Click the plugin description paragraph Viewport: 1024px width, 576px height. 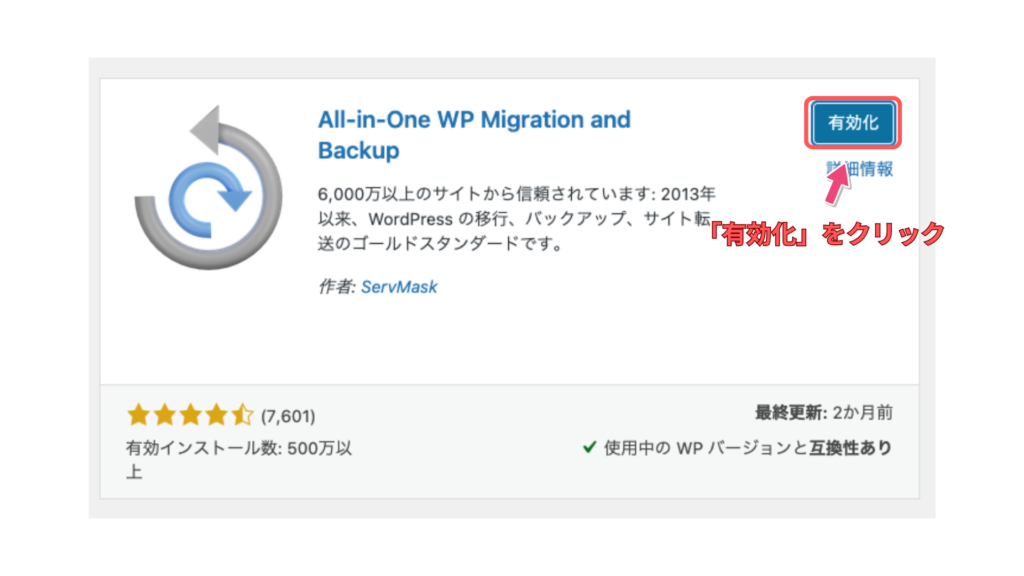(x=515, y=218)
